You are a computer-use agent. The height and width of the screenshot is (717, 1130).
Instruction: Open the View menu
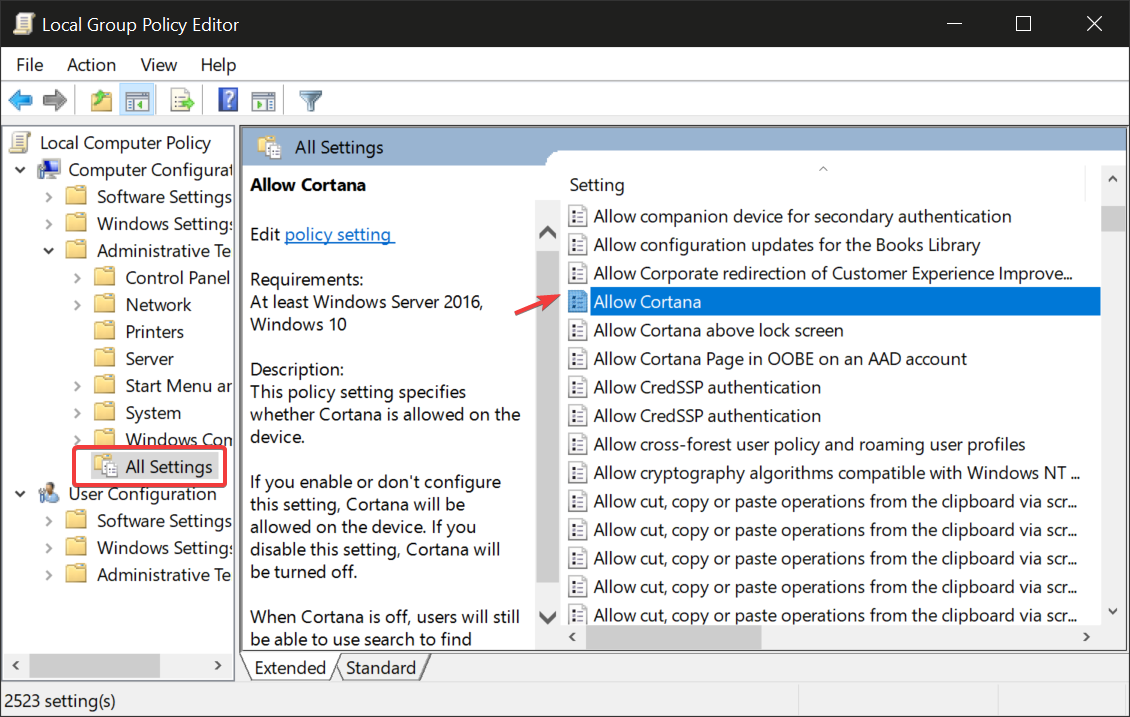click(x=159, y=65)
